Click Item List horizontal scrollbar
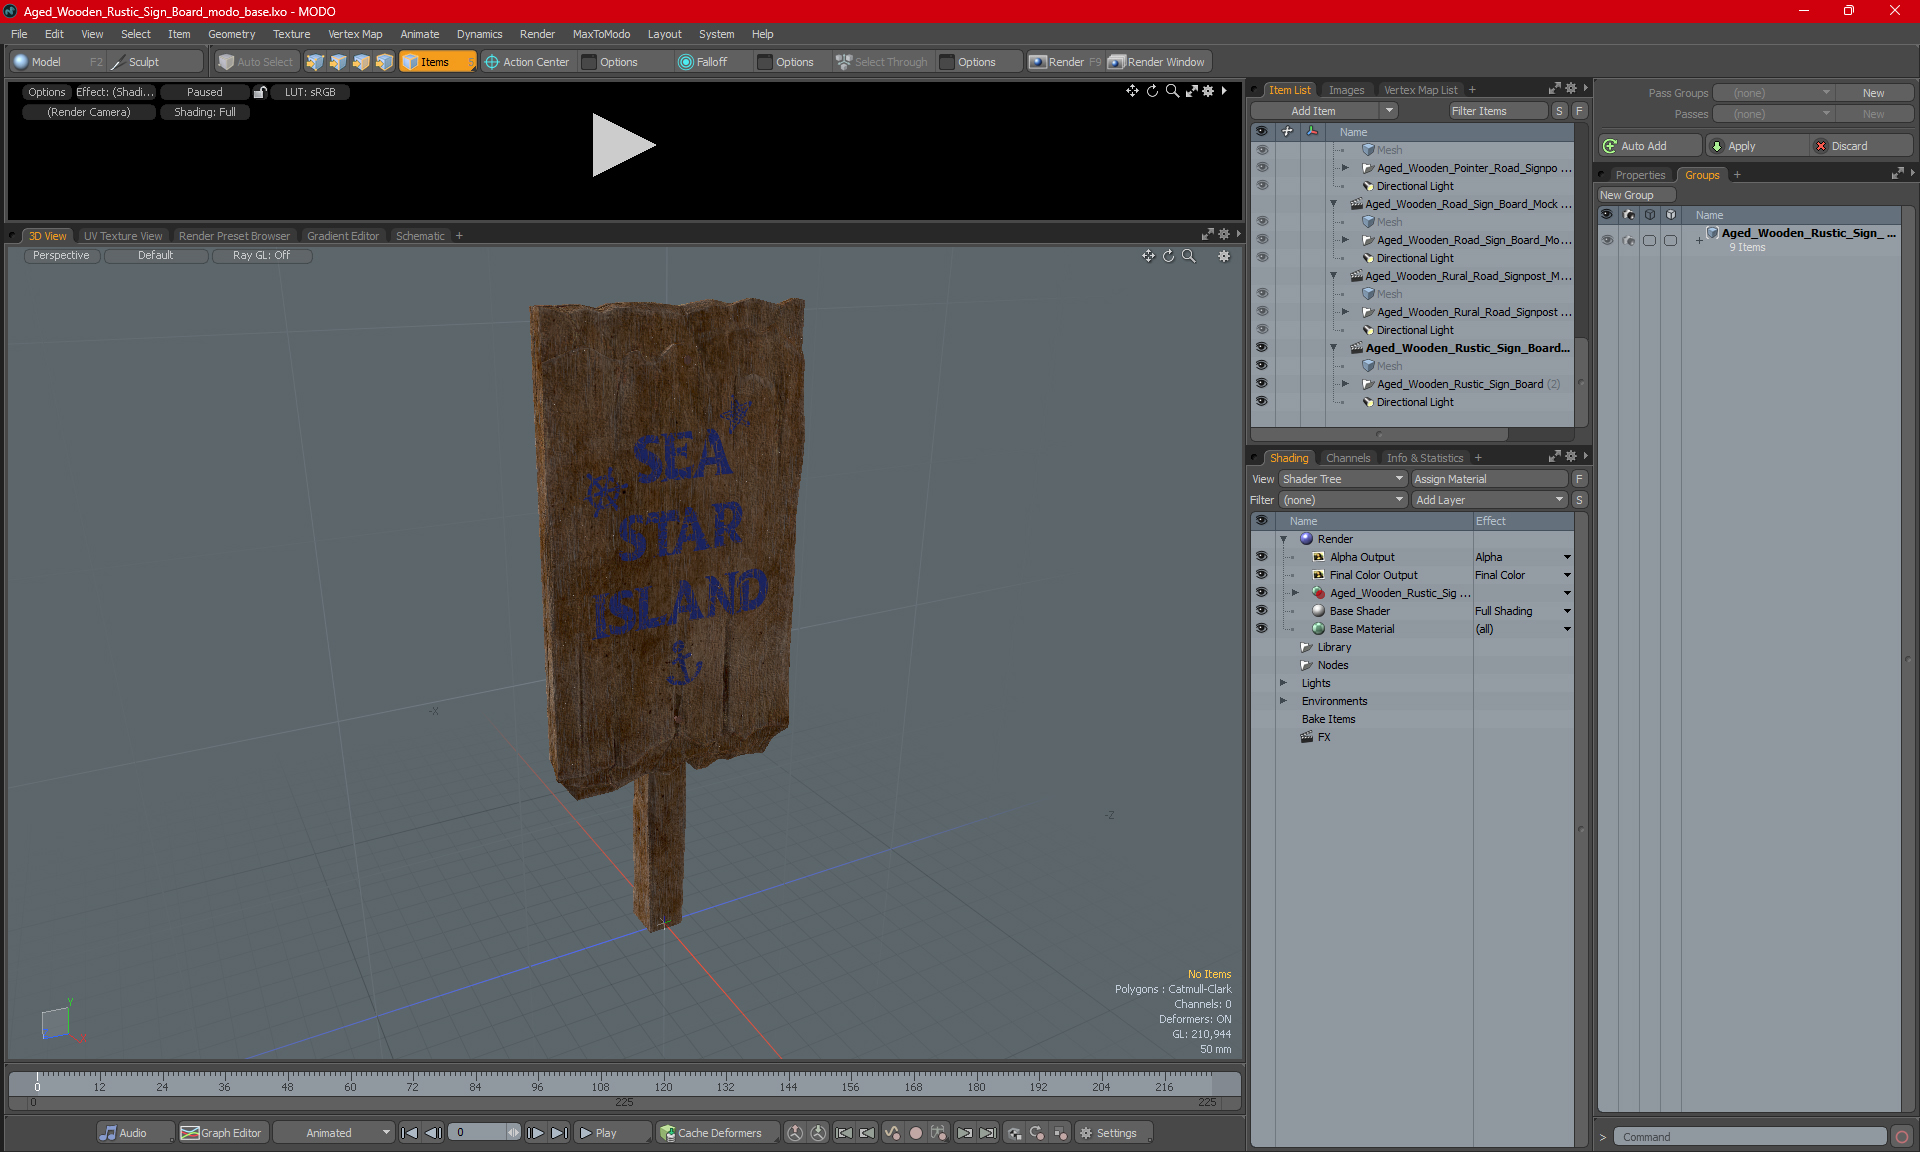The image size is (1920, 1152). pos(1379,435)
